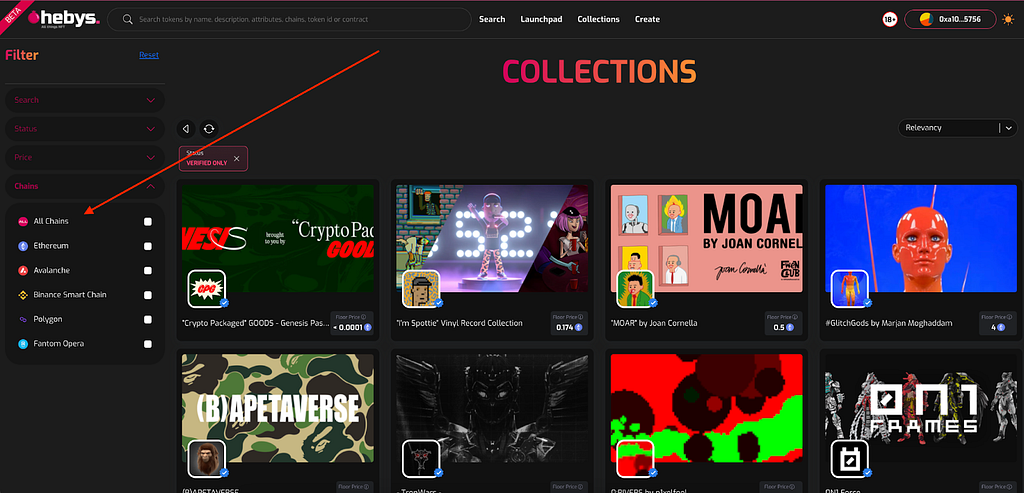Click the verified badge on the CPG avatar
The width and height of the screenshot is (1024, 493).
pyautogui.click(x=224, y=303)
